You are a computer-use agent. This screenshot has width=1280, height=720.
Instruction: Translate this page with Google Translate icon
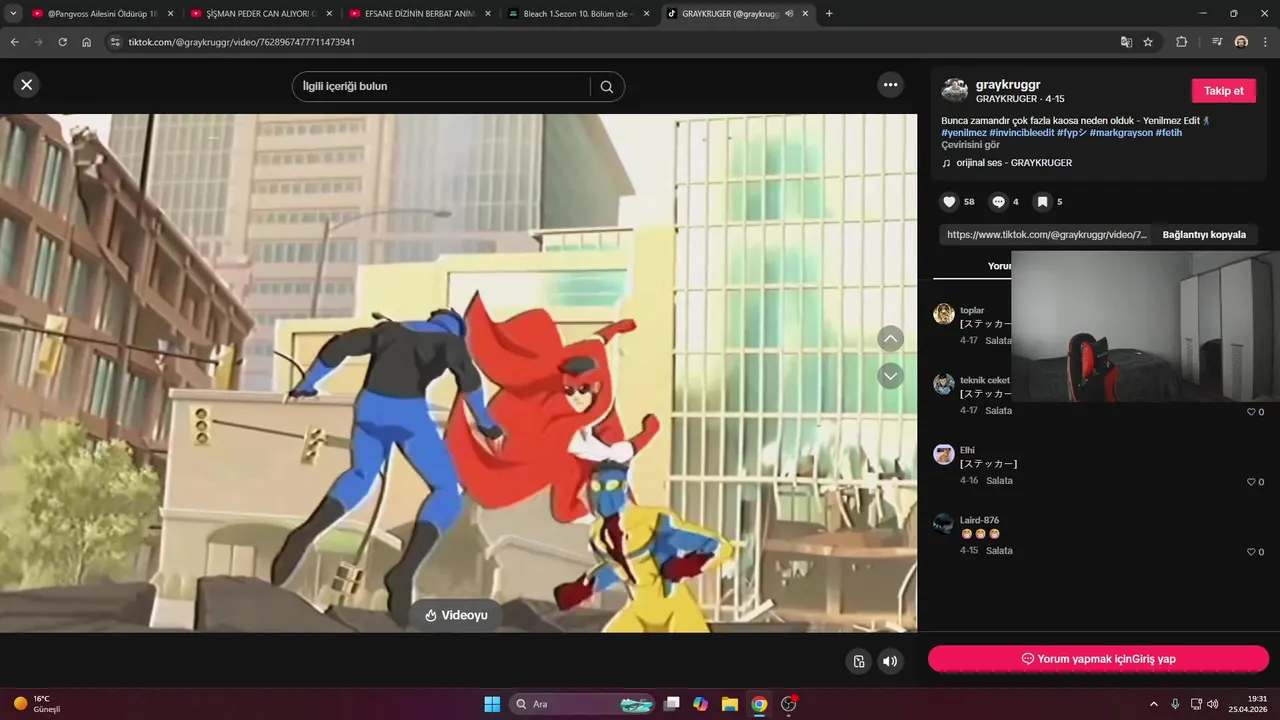point(1126,42)
